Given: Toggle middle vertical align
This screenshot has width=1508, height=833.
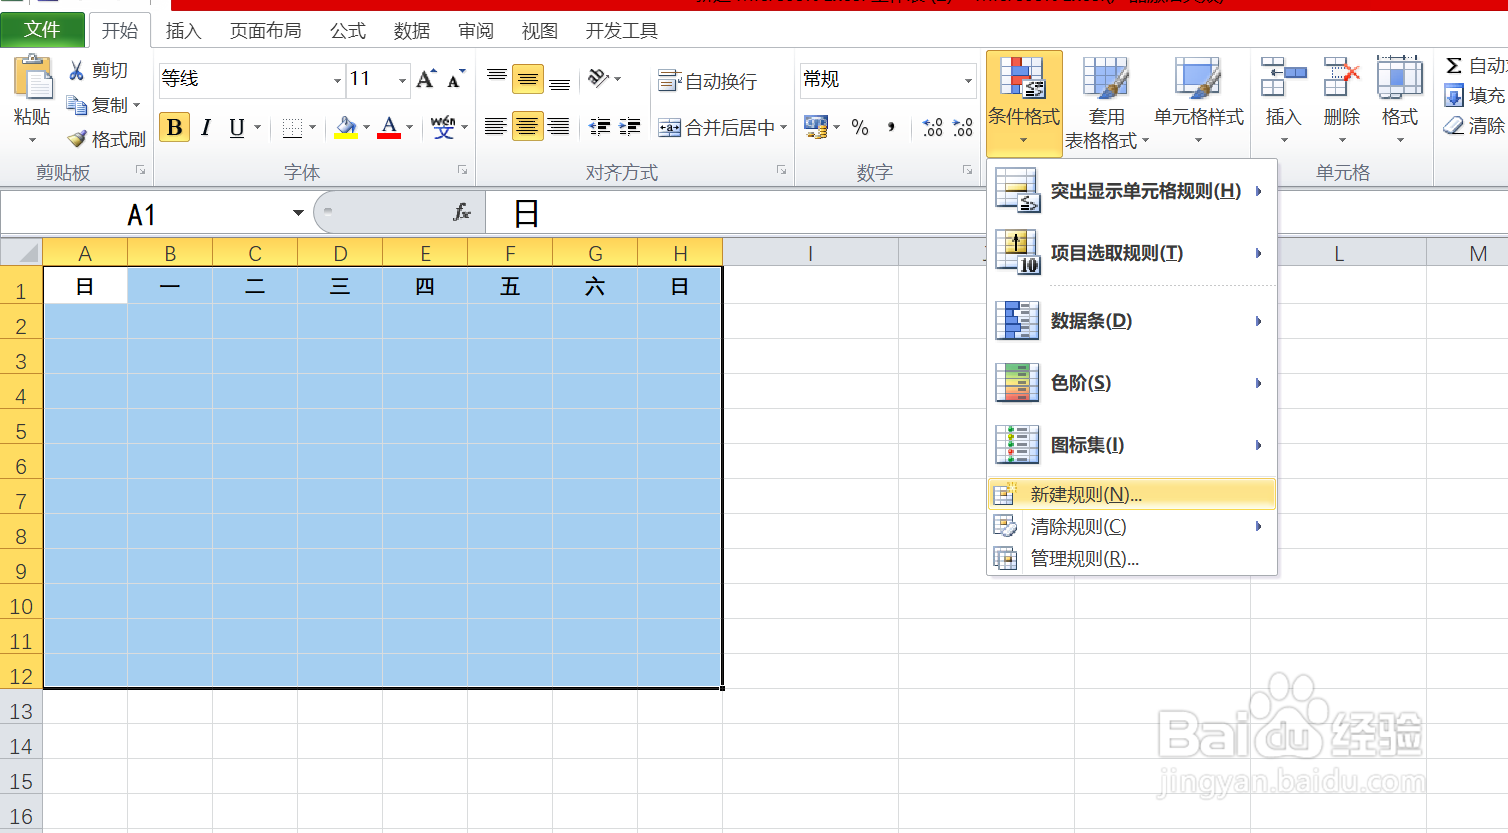Looking at the screenshot, I should point(528,79).
